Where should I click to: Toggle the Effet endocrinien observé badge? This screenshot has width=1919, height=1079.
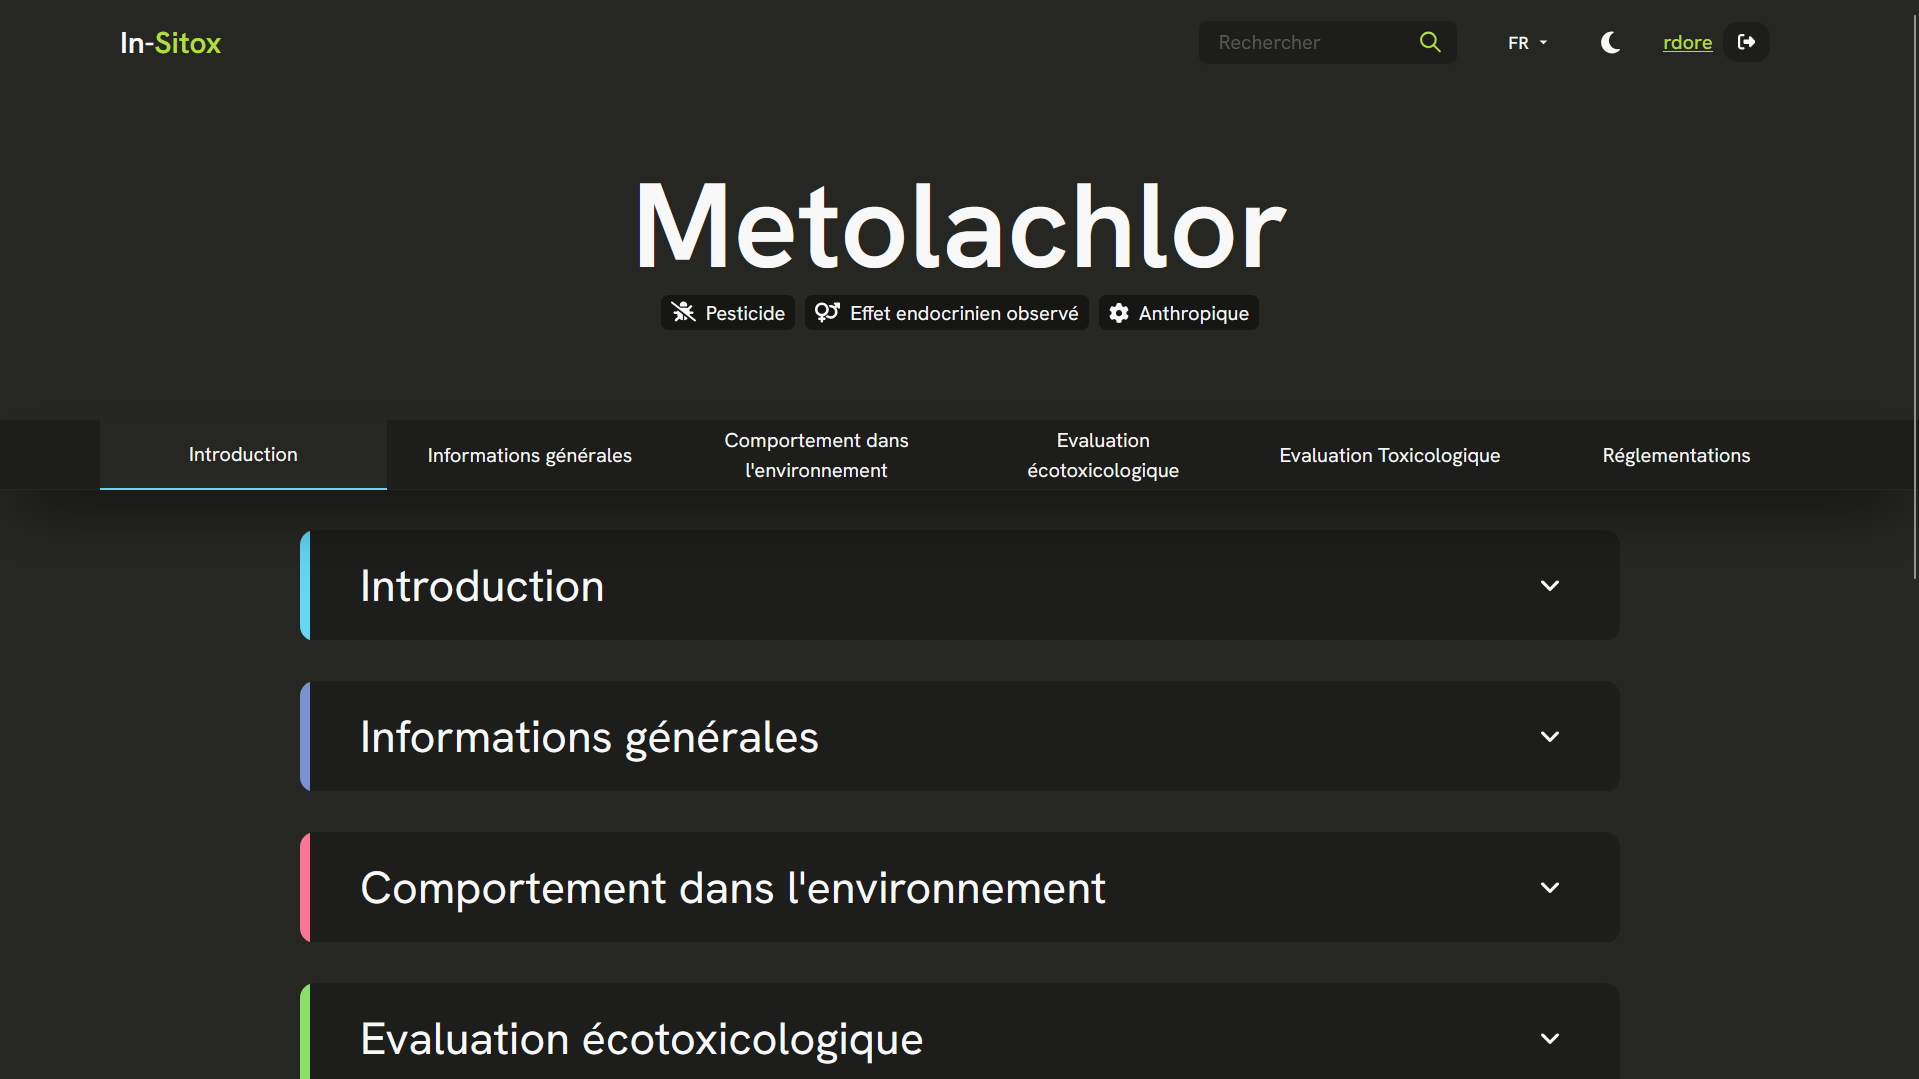click(x=946, y=312)
